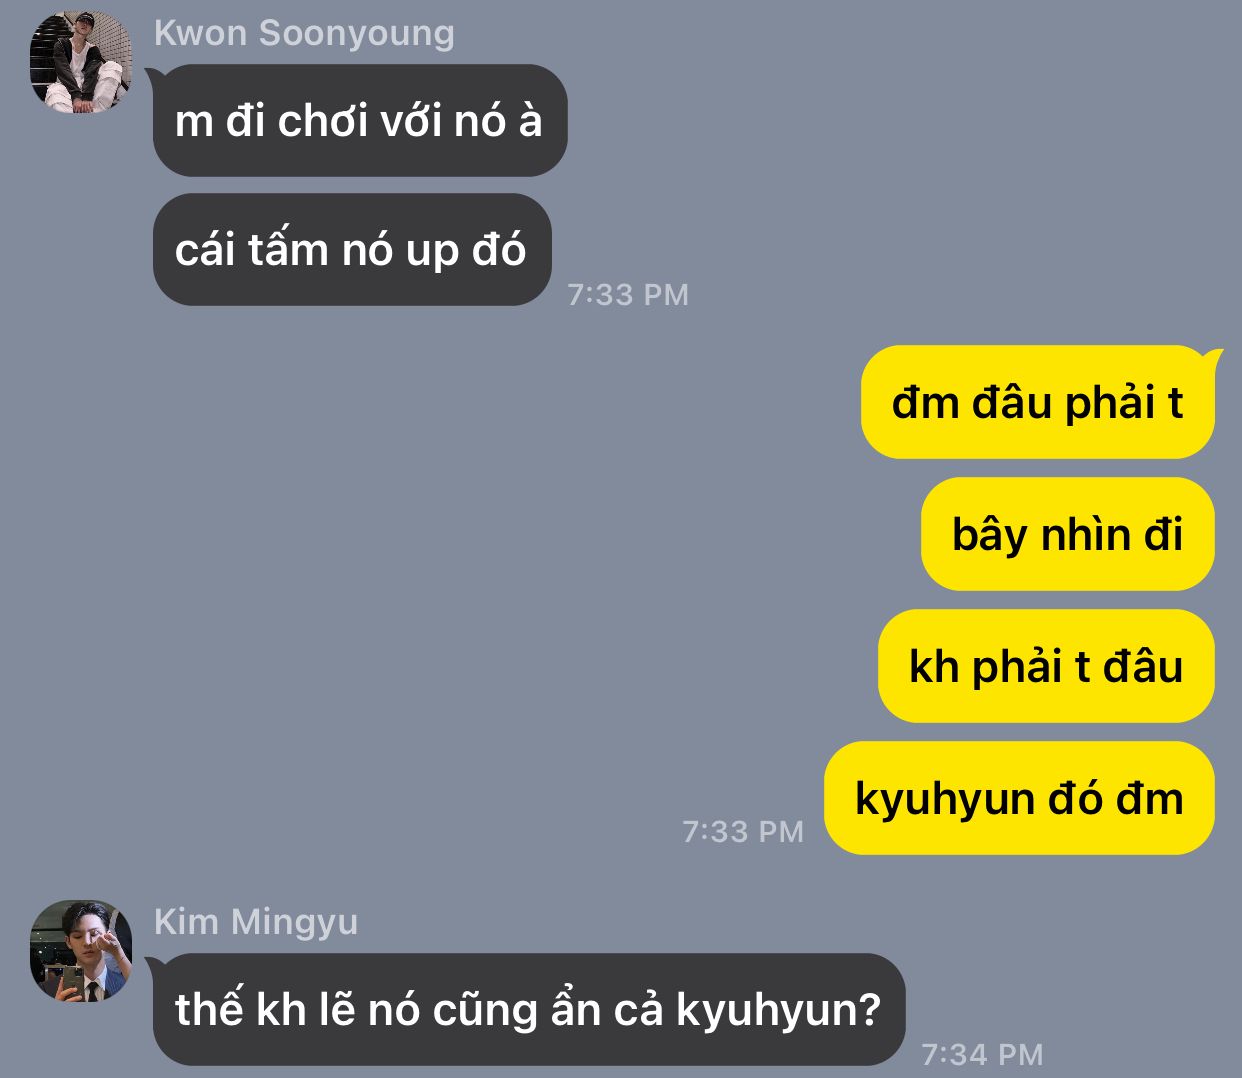
Task: Click the word 'kyuhyun' in the yellow bubble
Action: tap(944, 800)
